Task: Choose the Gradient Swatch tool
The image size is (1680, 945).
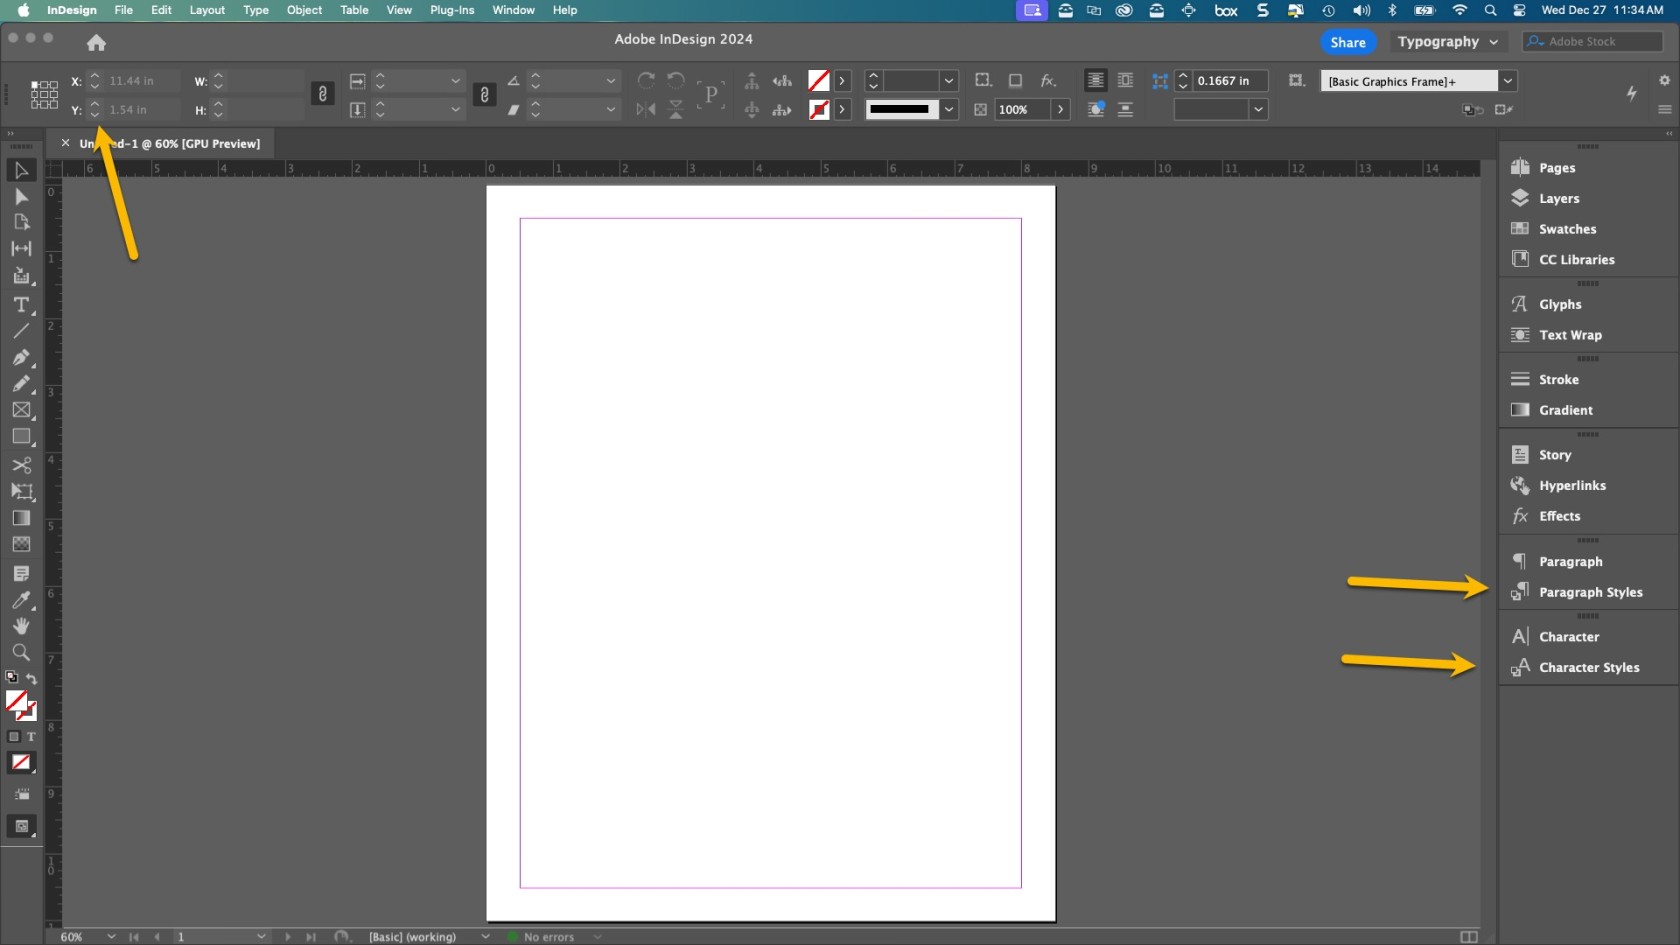Action: pos(21,518)
